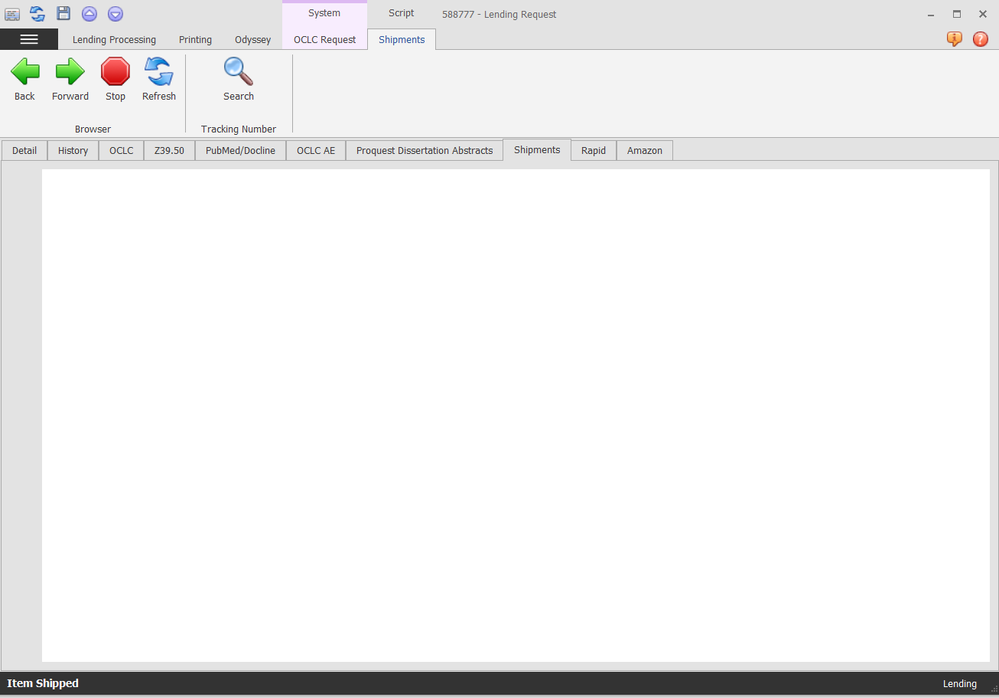Open the Odyssey ribbon tab

(252, 39)
